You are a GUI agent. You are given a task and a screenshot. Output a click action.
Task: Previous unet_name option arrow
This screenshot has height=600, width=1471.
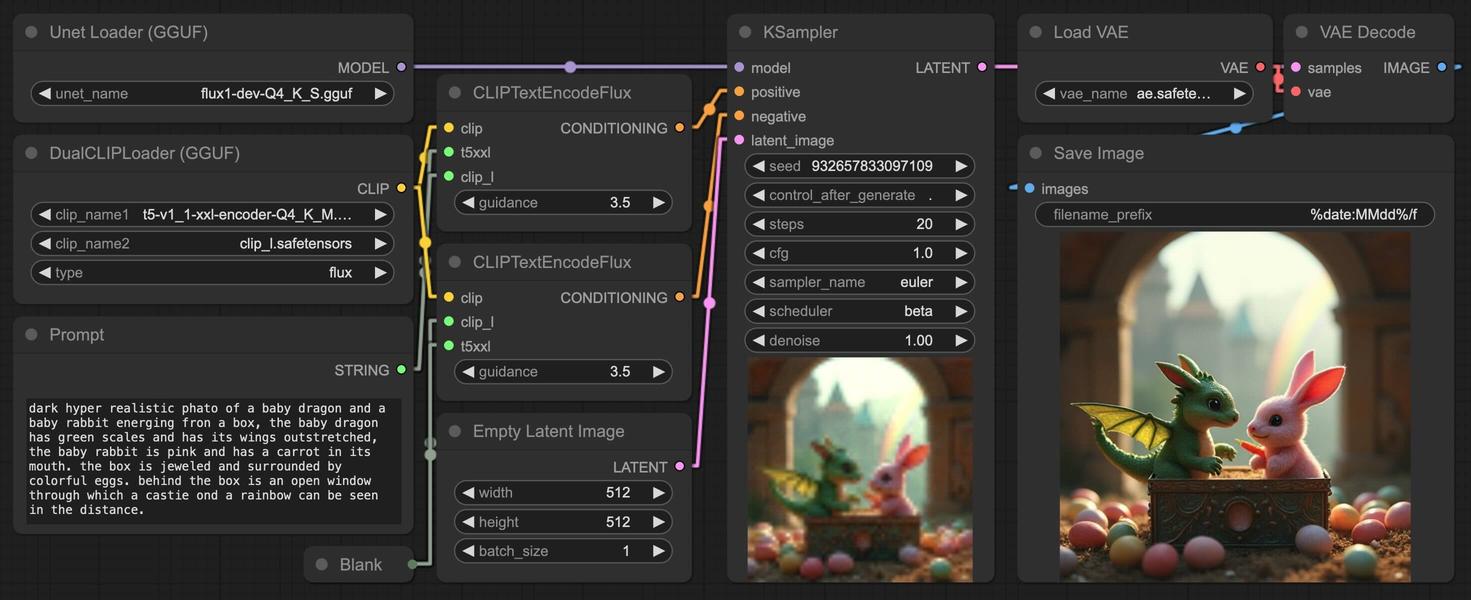[44, 93]
